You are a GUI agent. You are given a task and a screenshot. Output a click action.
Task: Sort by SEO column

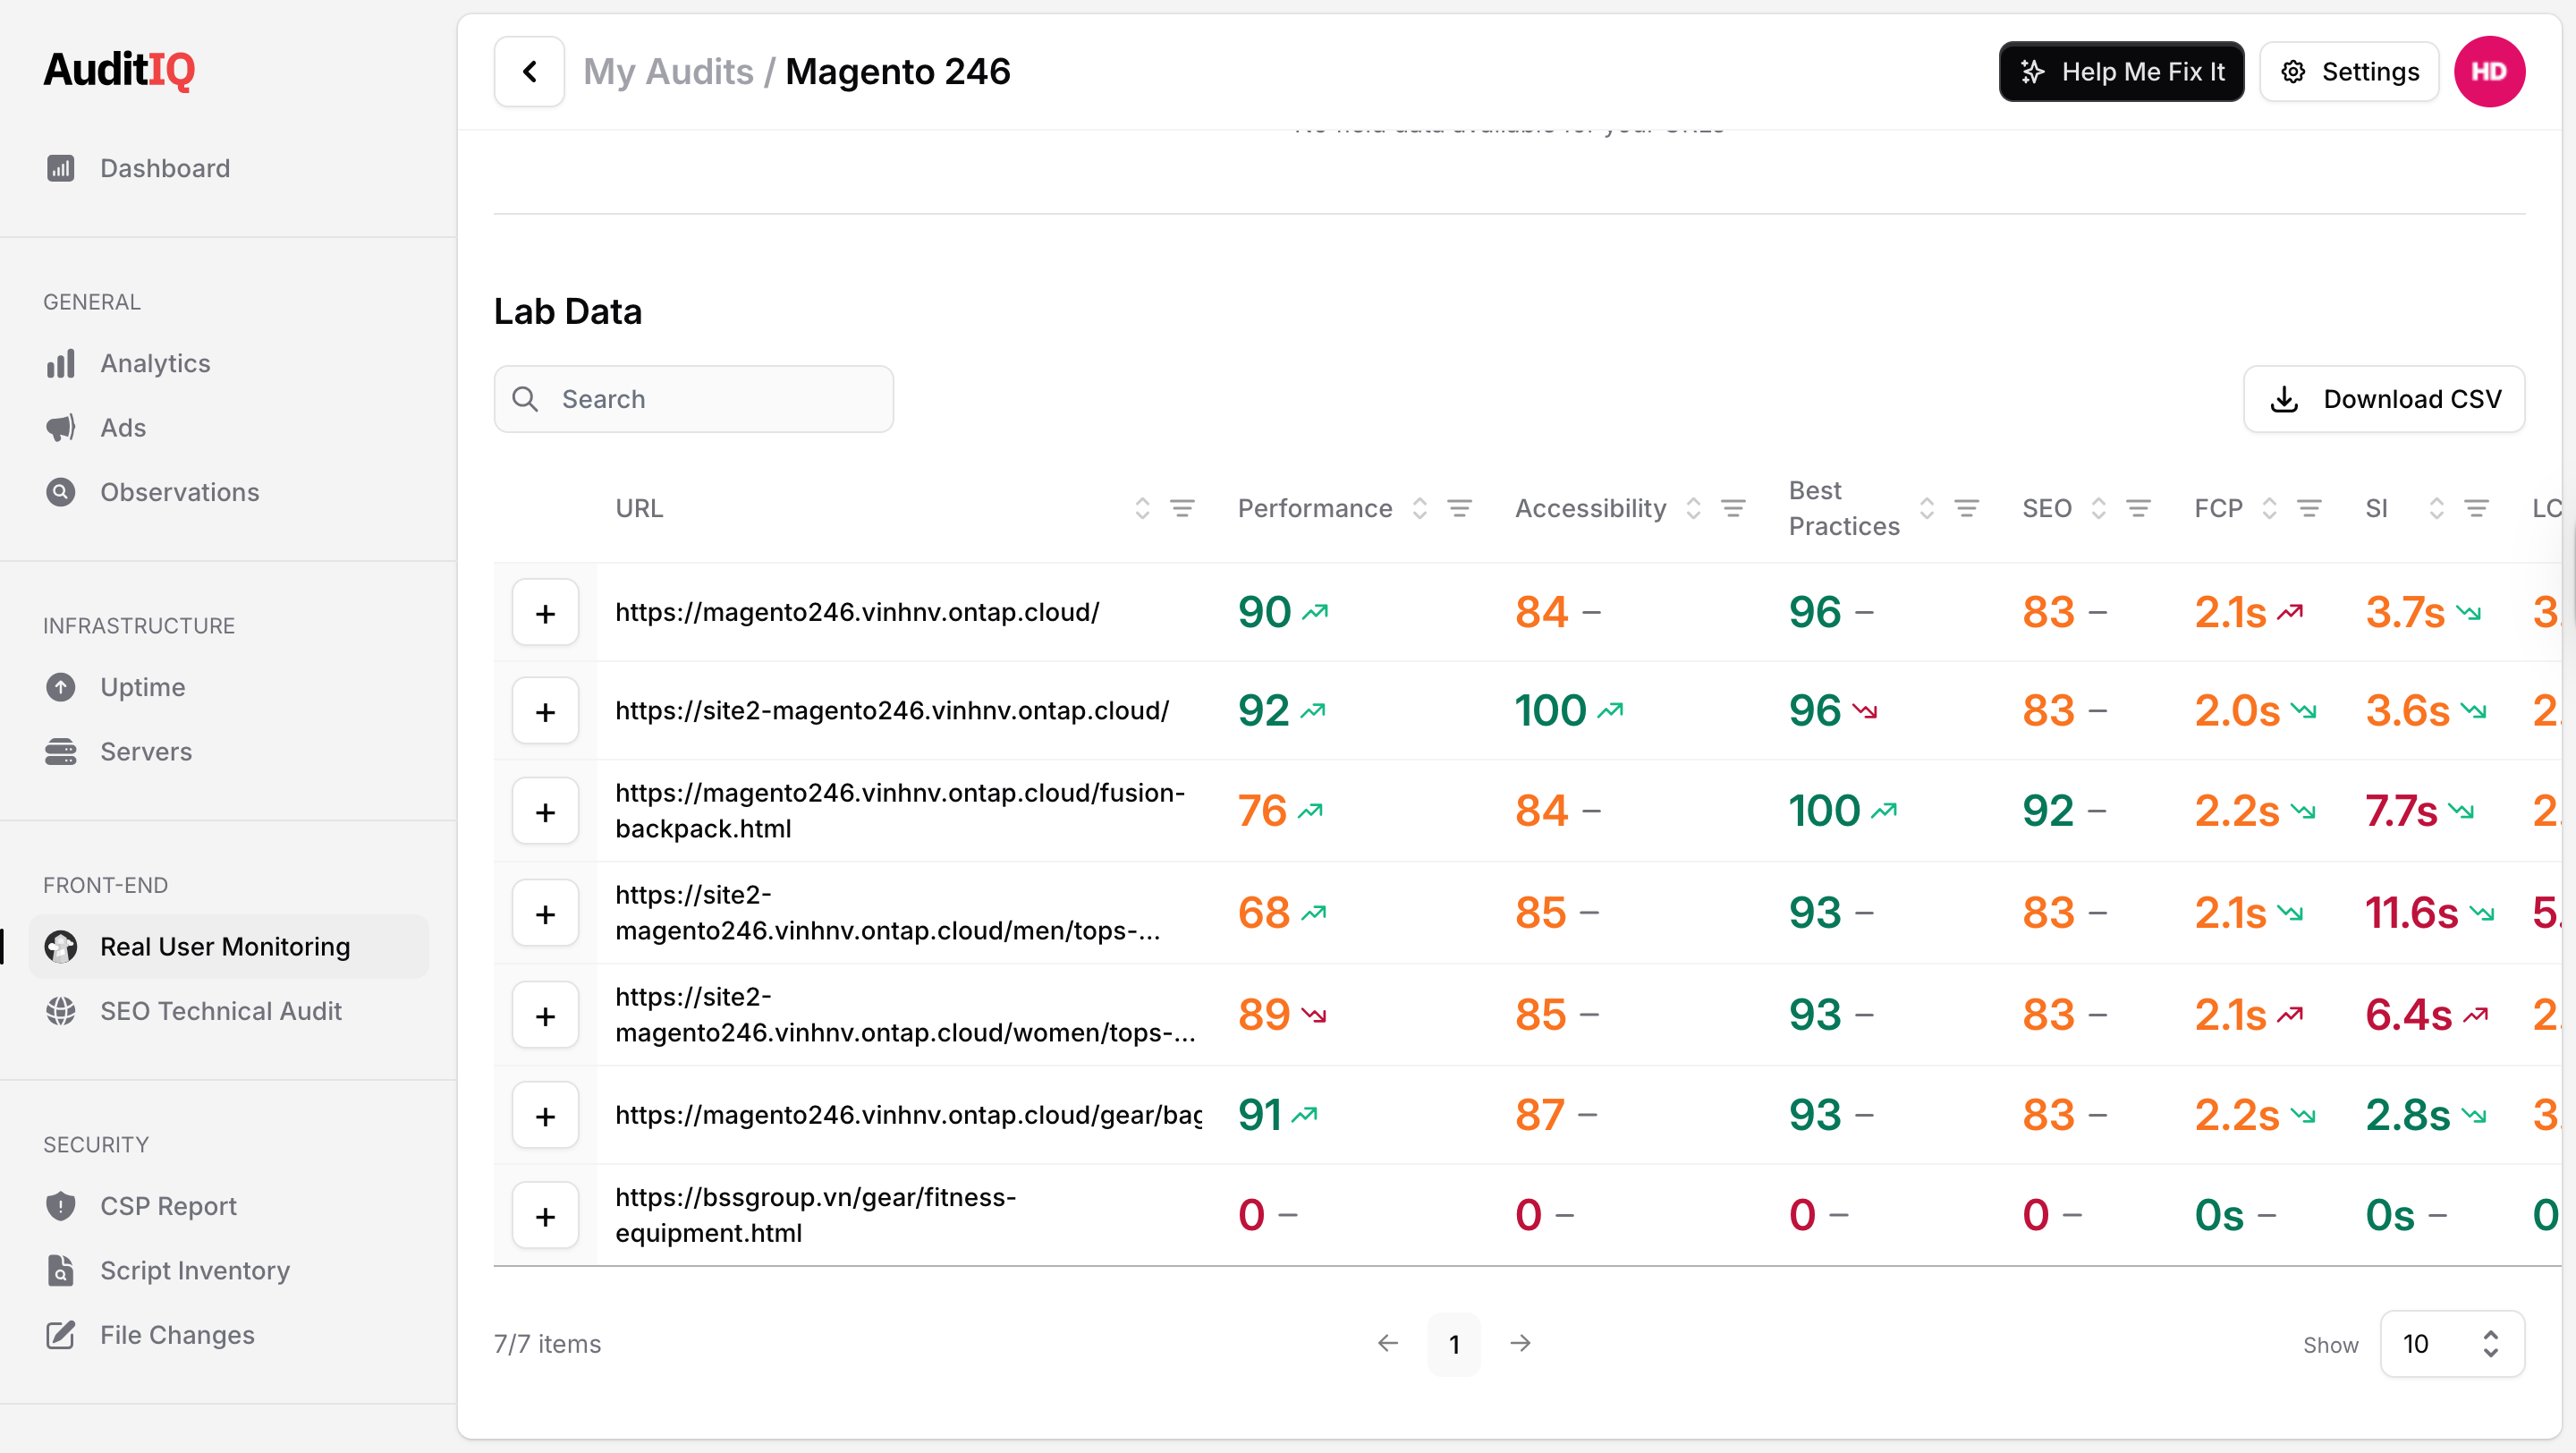coord(2099,509)
